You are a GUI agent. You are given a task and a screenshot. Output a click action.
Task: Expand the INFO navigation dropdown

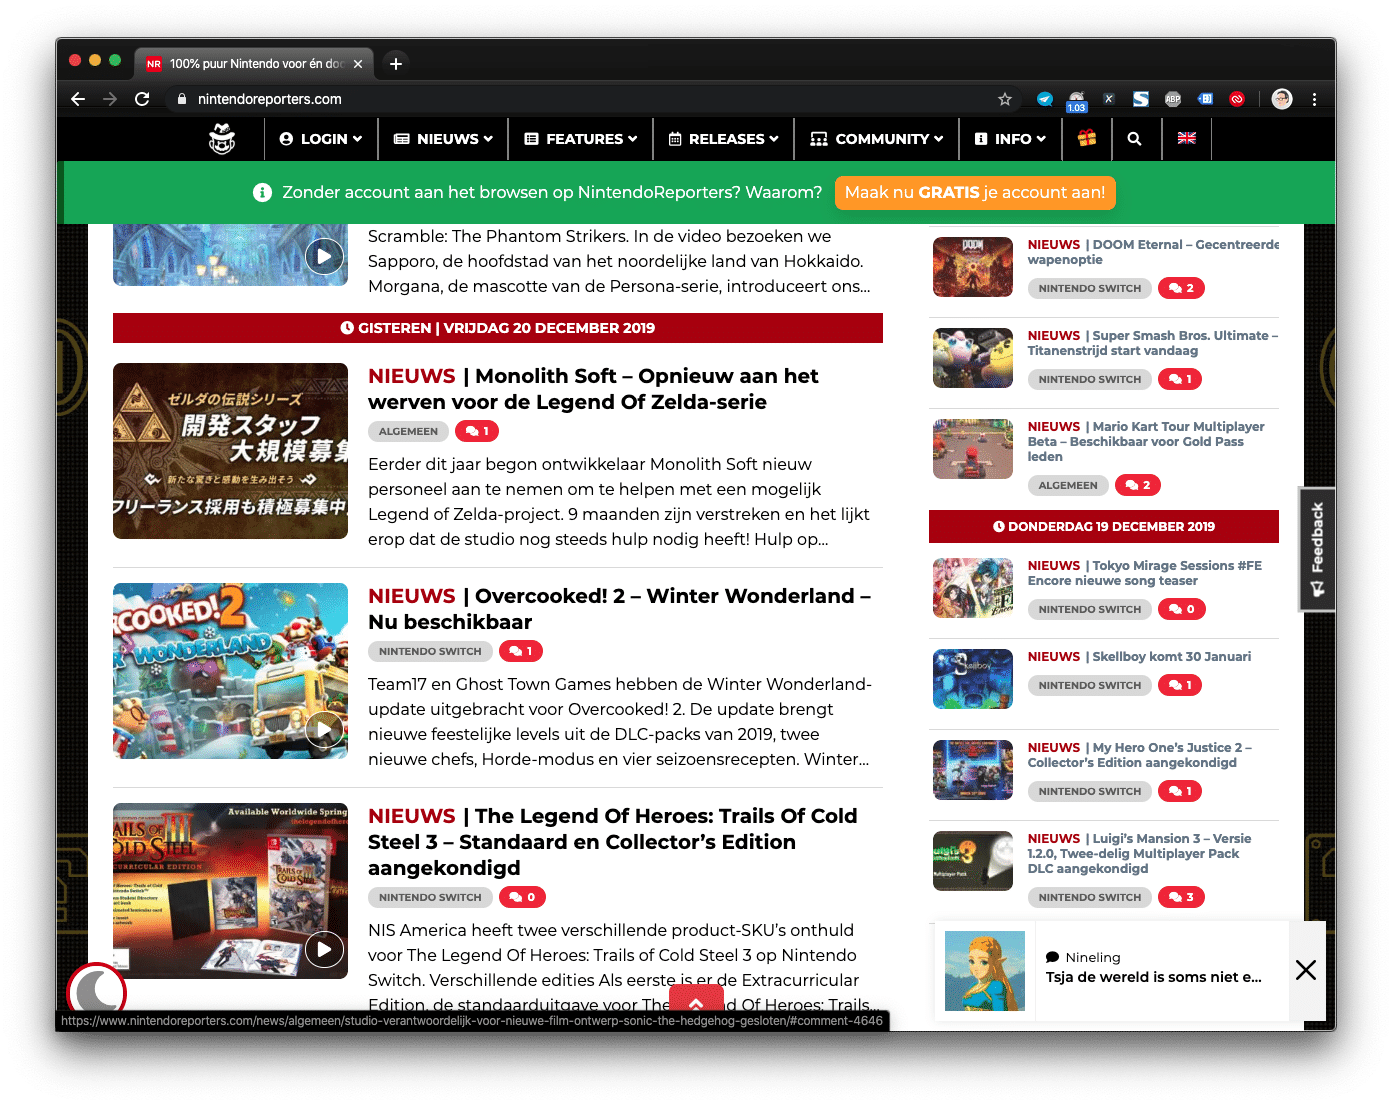click(1010, 139)
